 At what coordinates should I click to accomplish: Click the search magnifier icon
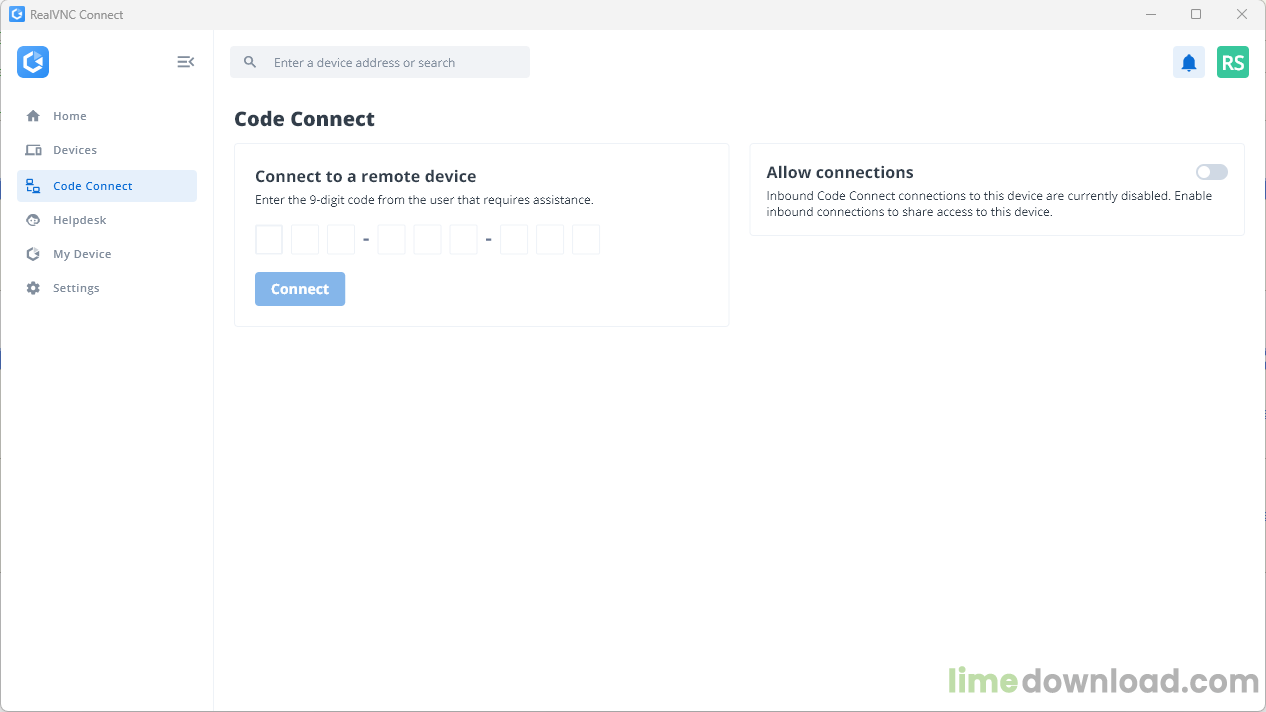click(250, 62)
